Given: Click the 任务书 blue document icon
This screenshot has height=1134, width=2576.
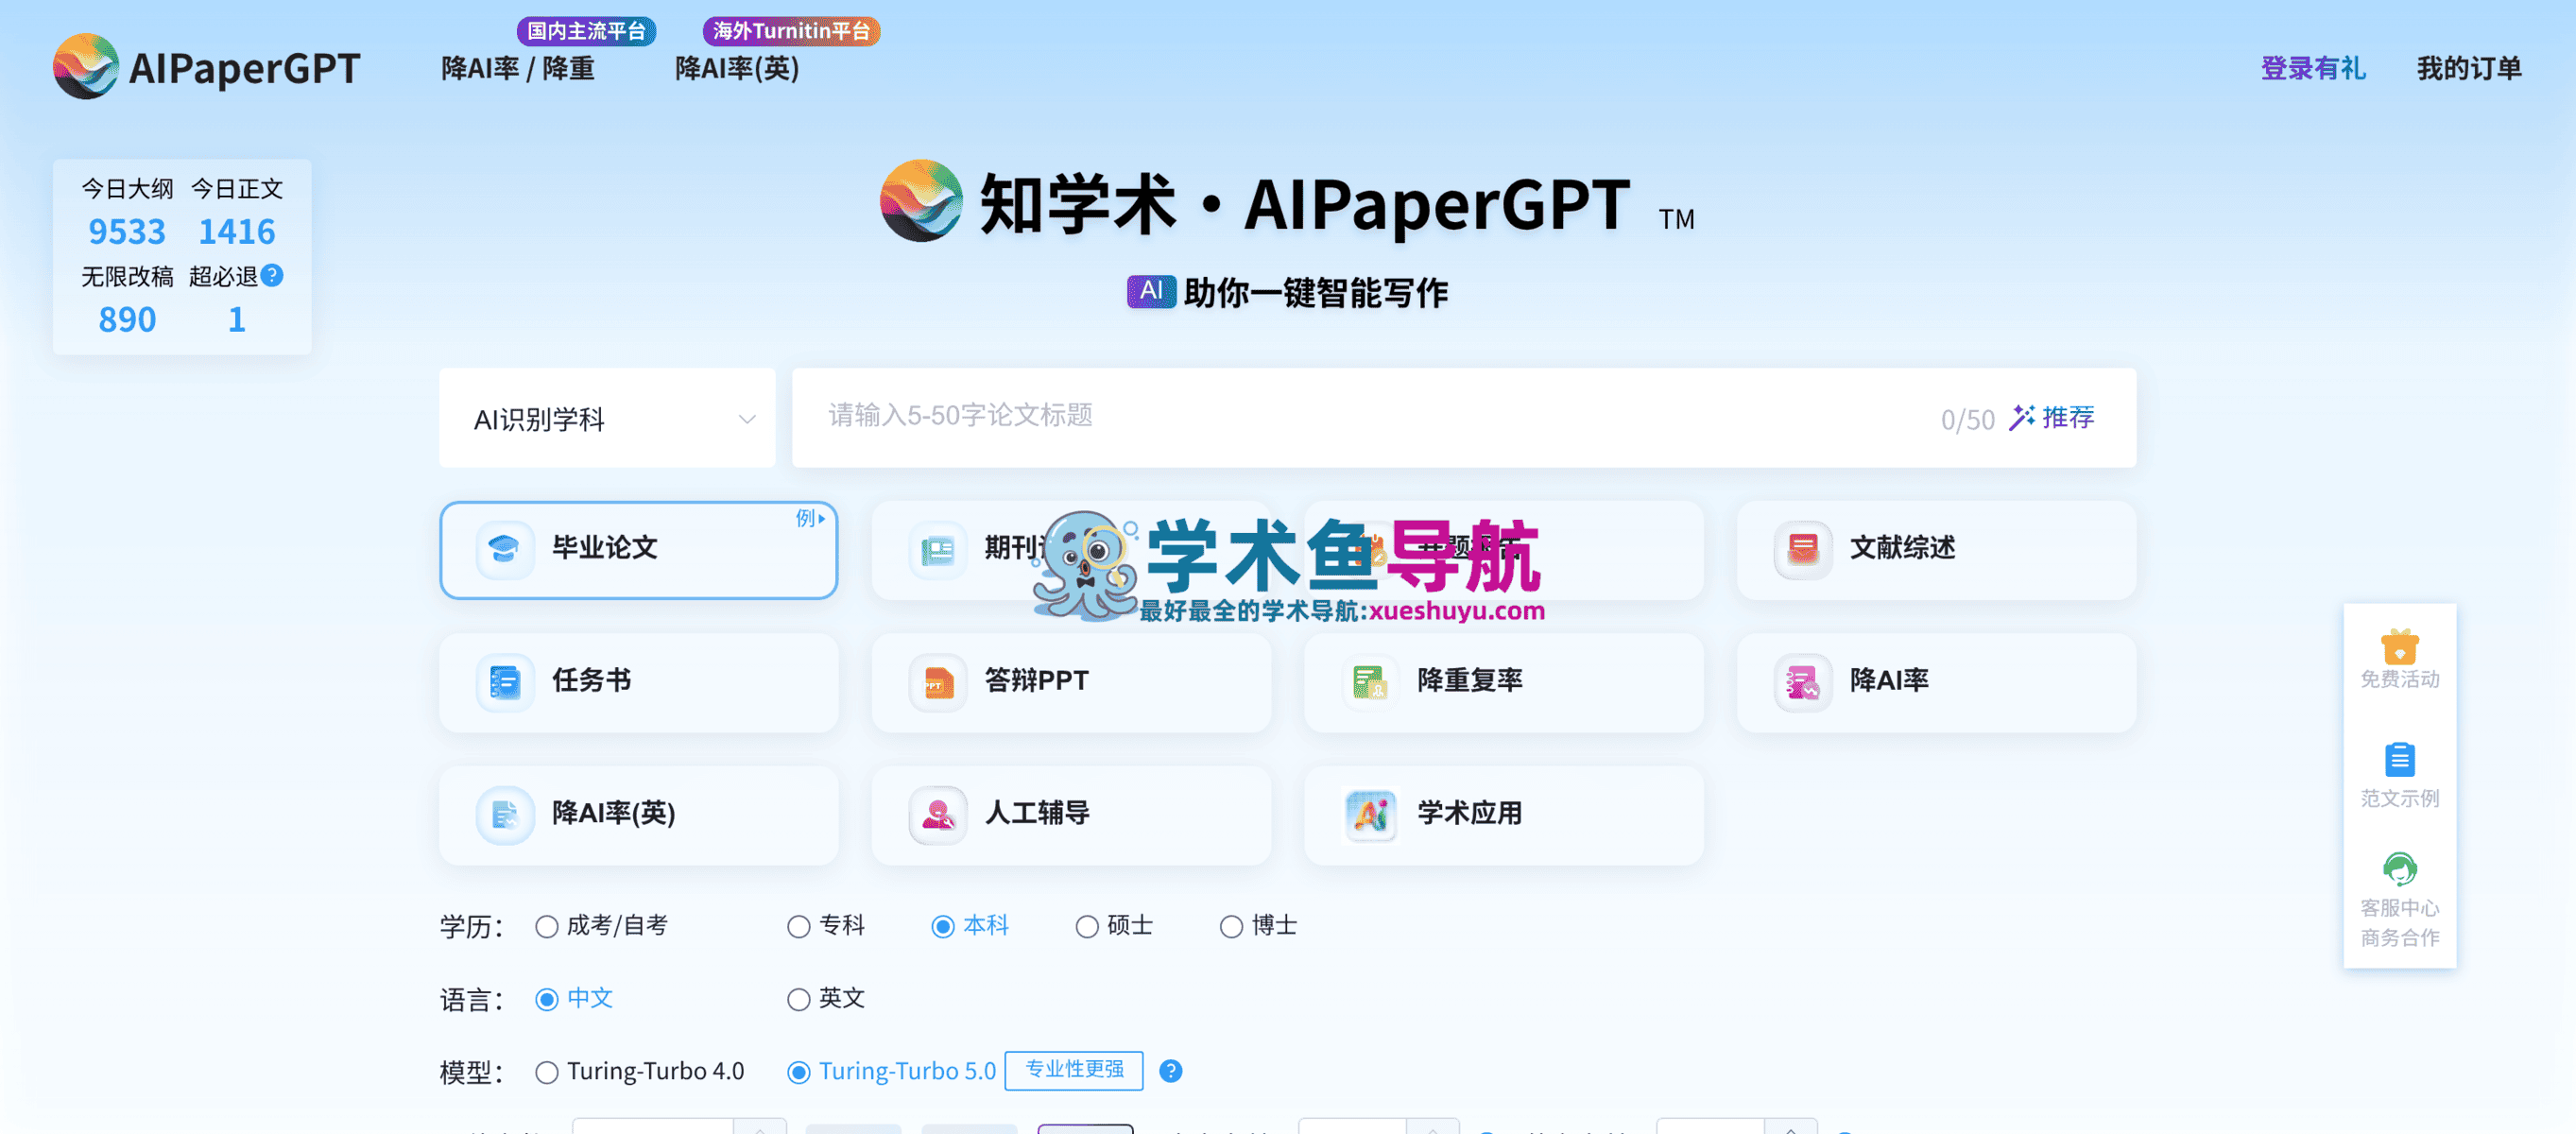Looking at the screenshot, I should point(504,682).
